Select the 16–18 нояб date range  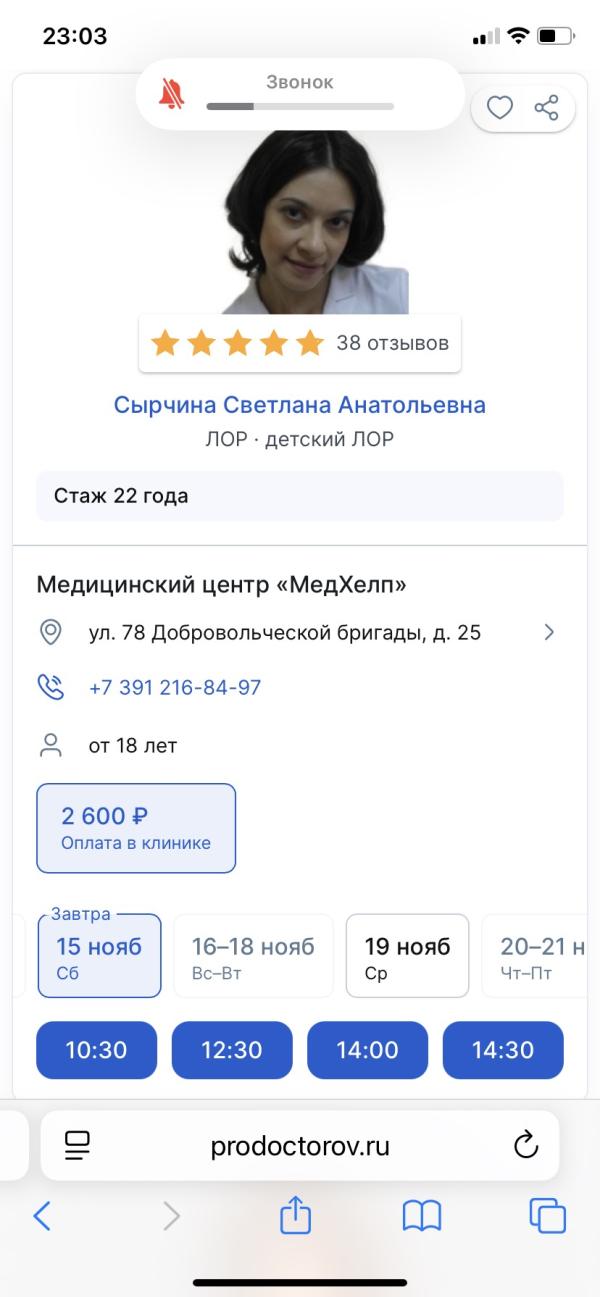[x=253, y=956]
